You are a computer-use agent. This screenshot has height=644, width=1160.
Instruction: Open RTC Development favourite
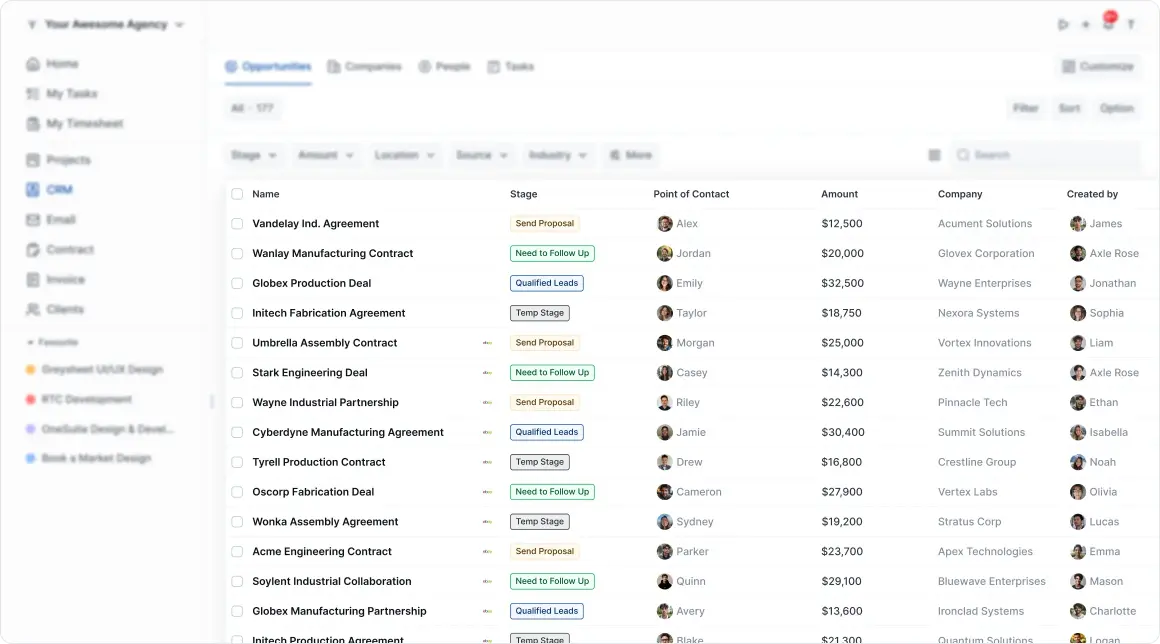tap(79, 399)
